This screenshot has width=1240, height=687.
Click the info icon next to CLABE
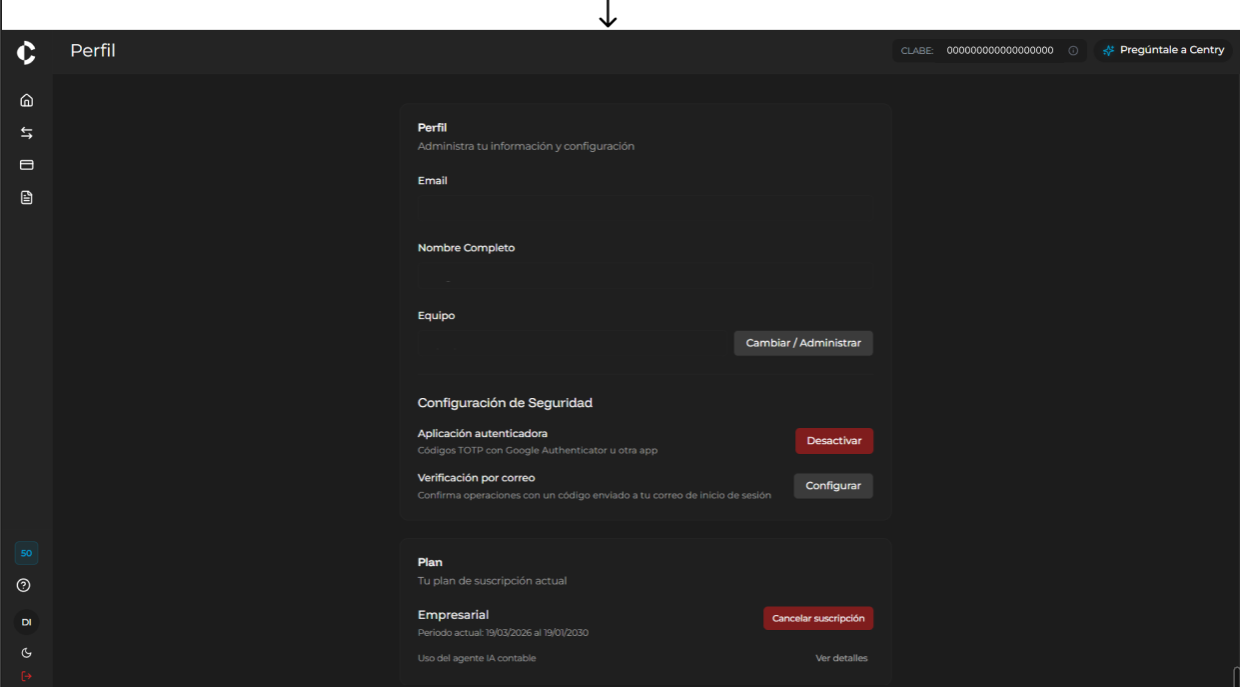click(x=1073, y=51)
